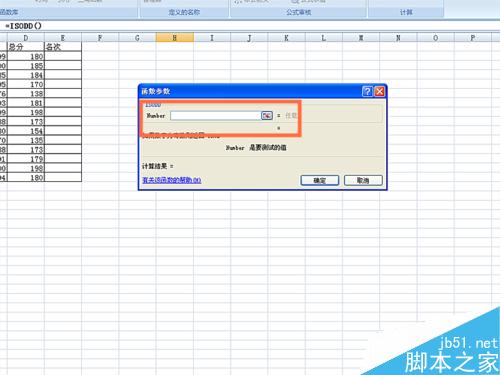Image resolution: width=500 pixels, height=375 pixels.
Task: Open the help link for this function
Action: [172, 180]
